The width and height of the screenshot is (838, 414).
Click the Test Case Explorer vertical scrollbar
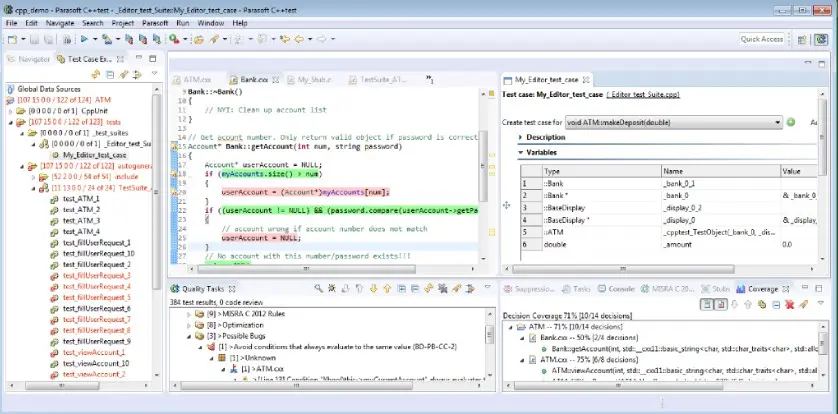point(157,192)
